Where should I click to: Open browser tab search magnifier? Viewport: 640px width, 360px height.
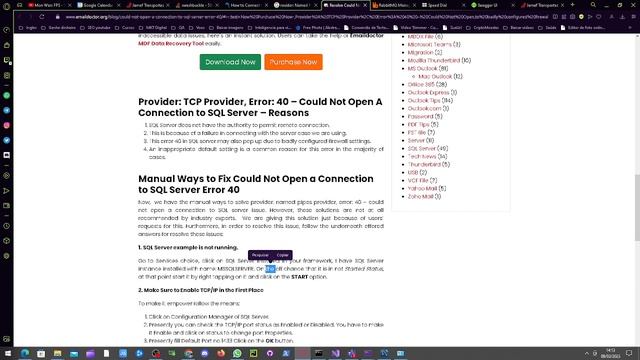pos(593,5)
